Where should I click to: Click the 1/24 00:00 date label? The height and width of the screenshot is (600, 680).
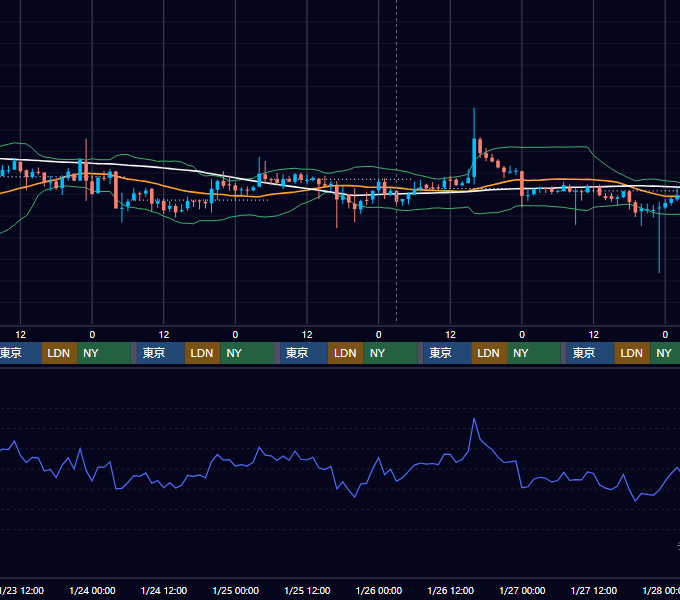(92, 590)
